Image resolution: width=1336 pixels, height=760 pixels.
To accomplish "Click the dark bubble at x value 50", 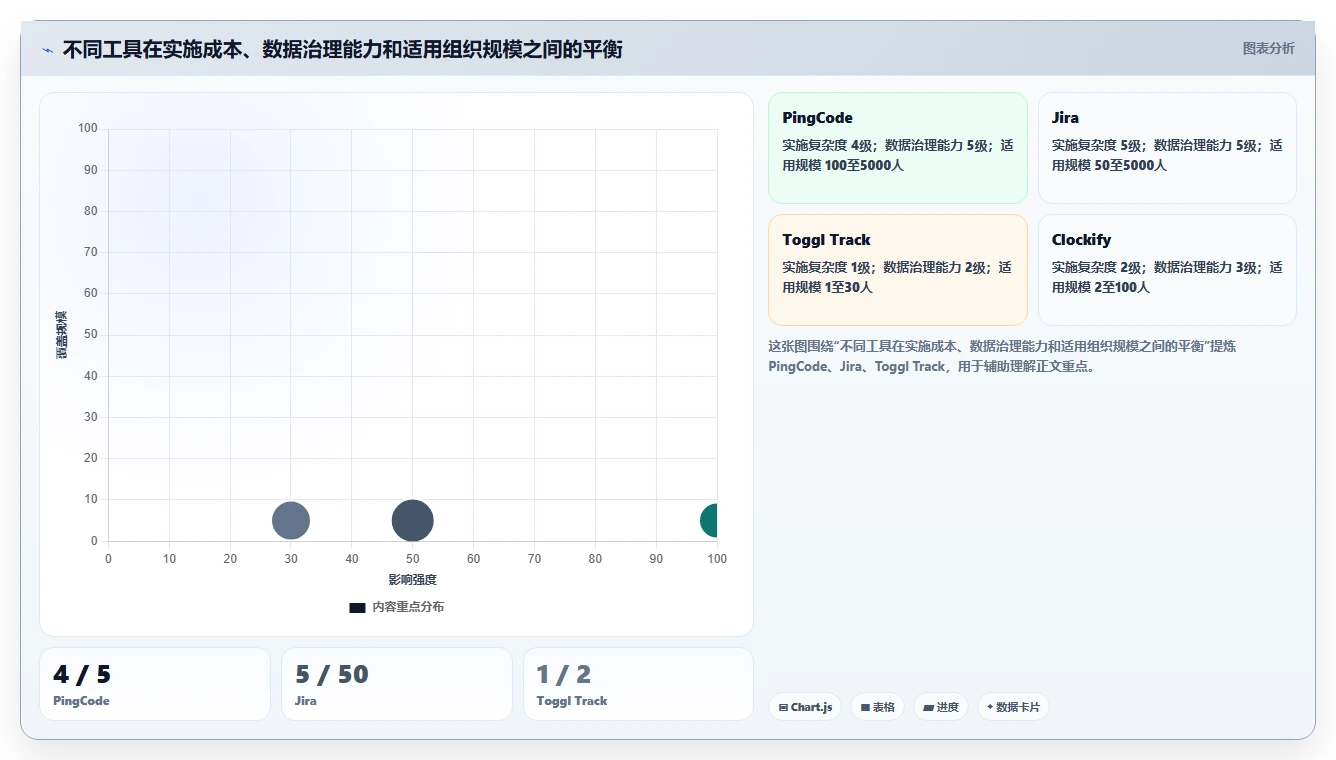I will 412,520.
